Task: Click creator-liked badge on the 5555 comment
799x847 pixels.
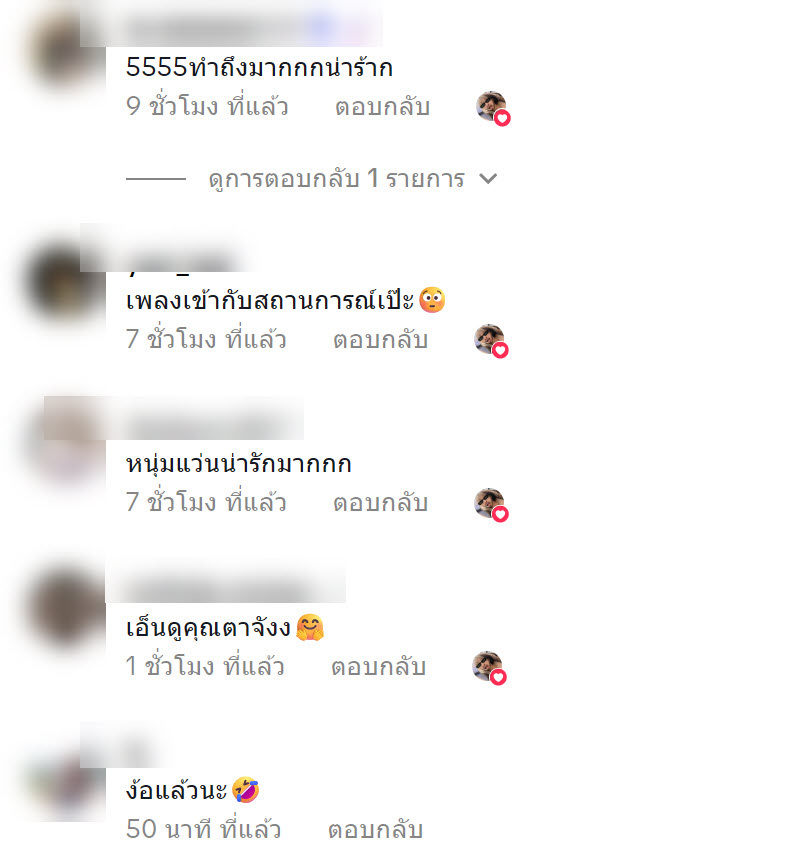Action: (x=493, y=108)
